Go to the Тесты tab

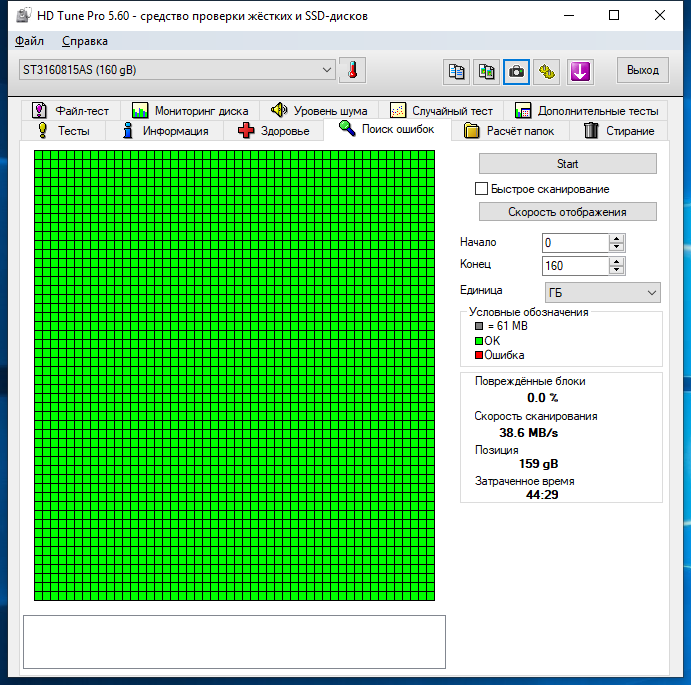coord(63,131)
